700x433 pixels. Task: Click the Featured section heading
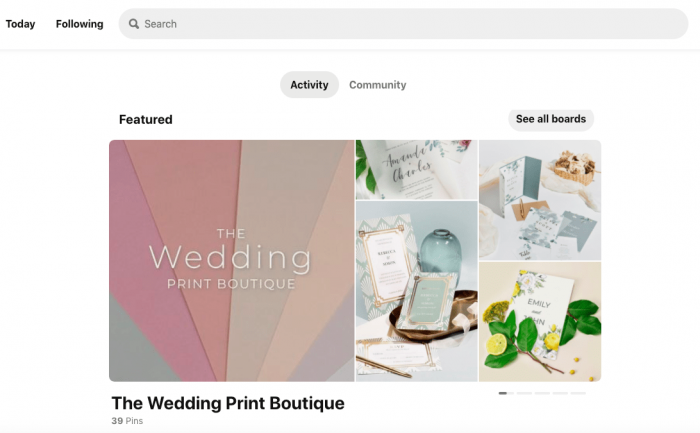pos(146,119)
